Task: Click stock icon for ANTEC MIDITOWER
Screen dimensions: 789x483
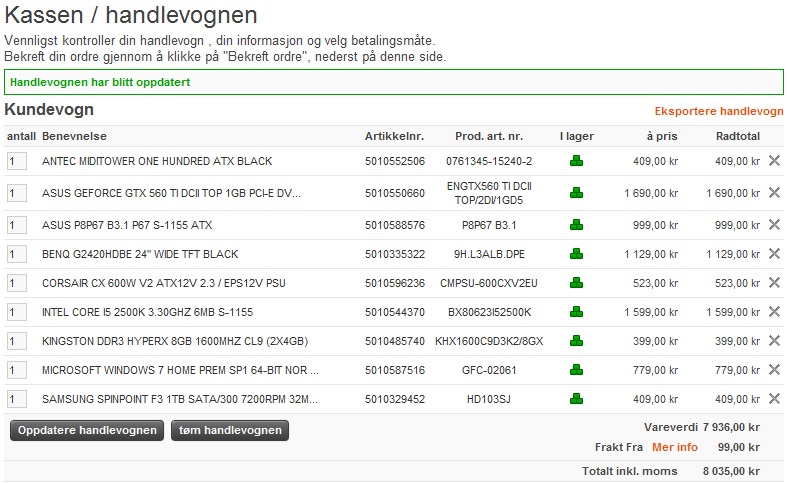Action: (x=577, y=161)
